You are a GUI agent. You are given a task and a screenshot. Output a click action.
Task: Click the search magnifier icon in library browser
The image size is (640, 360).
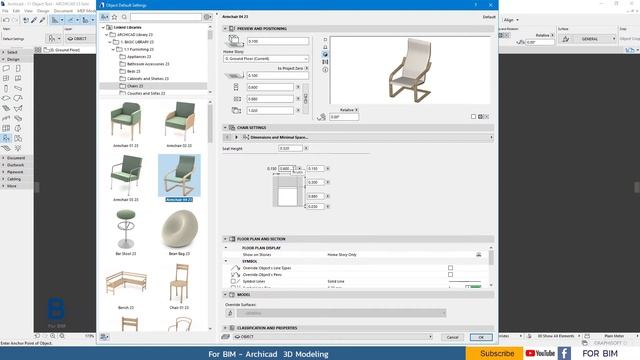coord(124,17)
